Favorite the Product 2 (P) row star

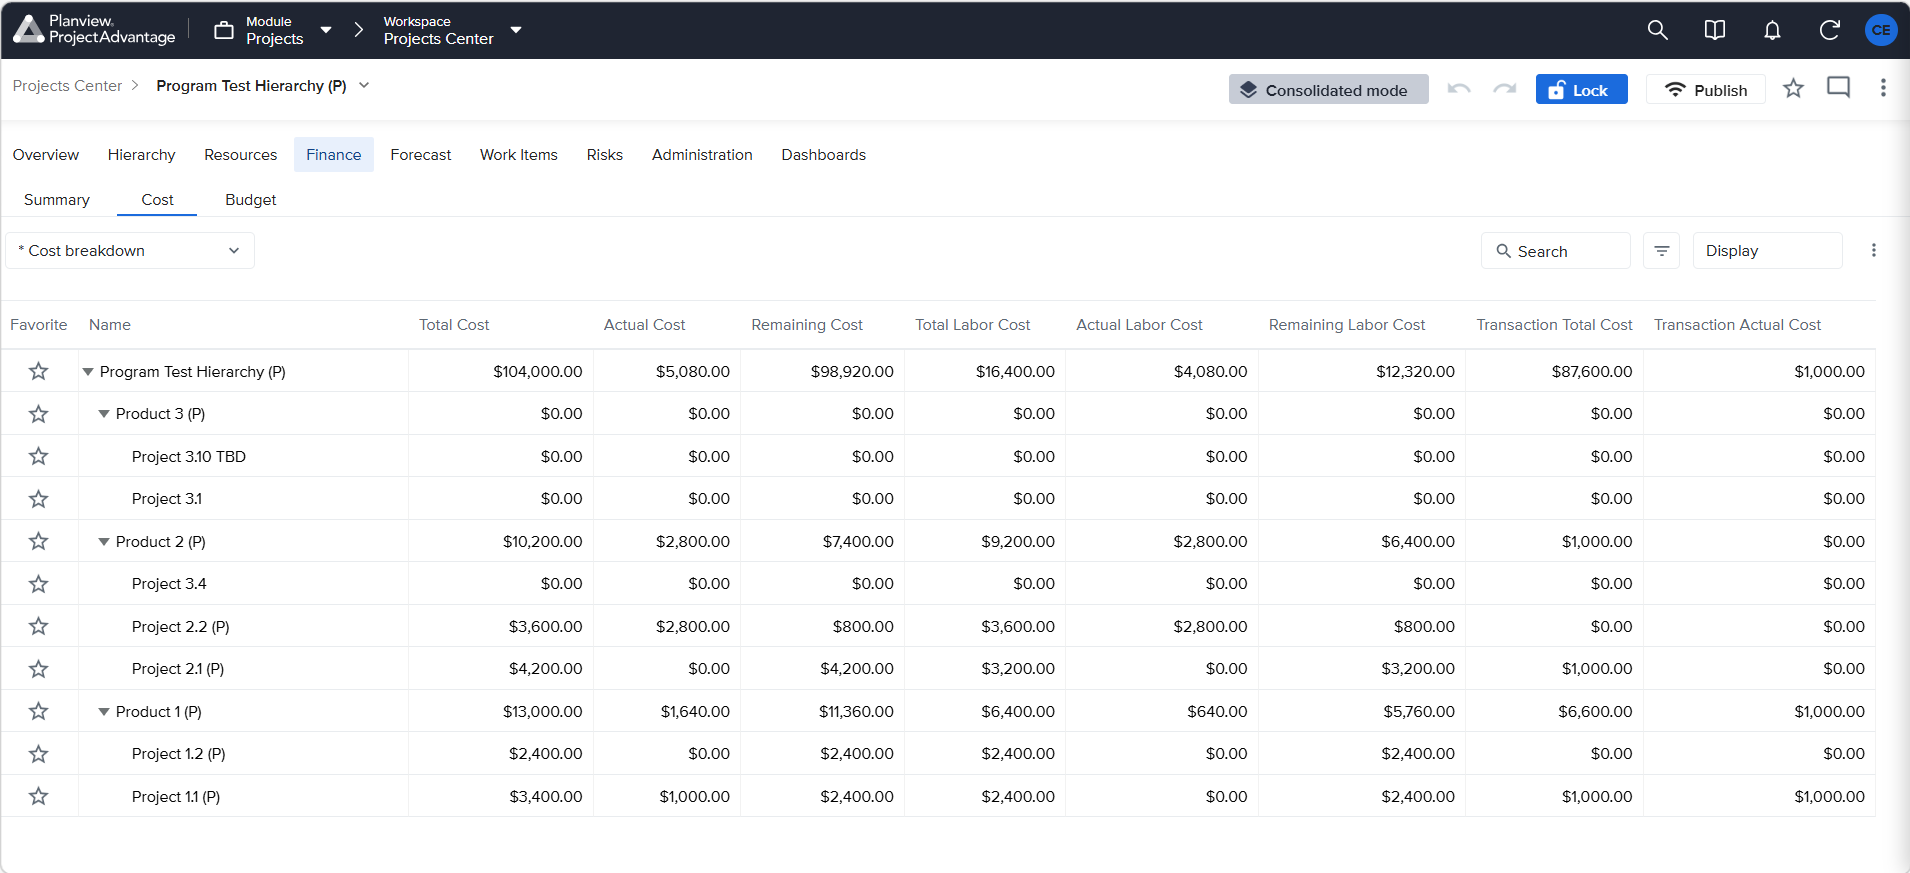click(39, 541)
